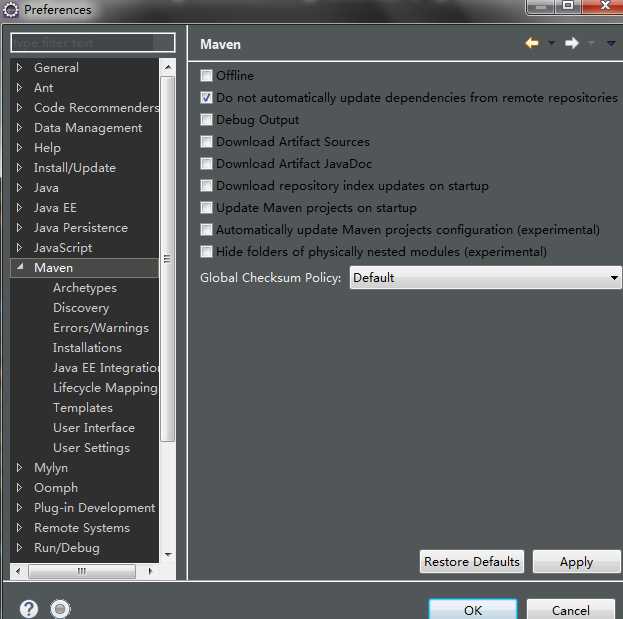The height and width of the screenshot is (619, 623).
Task: Expand the Help tree node
Action: point(19,147)
